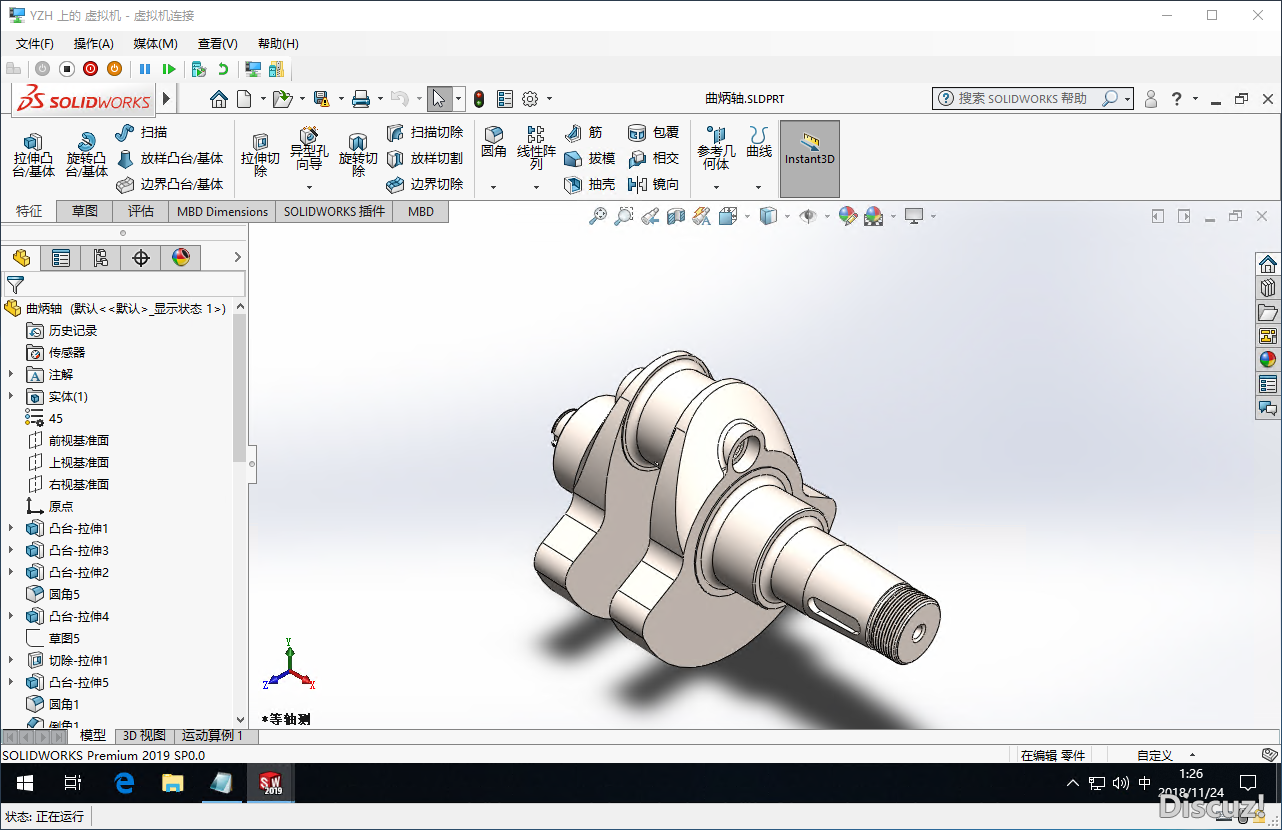
Task: Click the Options gear icon
Action: pyautogui.click(x=530, y=99)
